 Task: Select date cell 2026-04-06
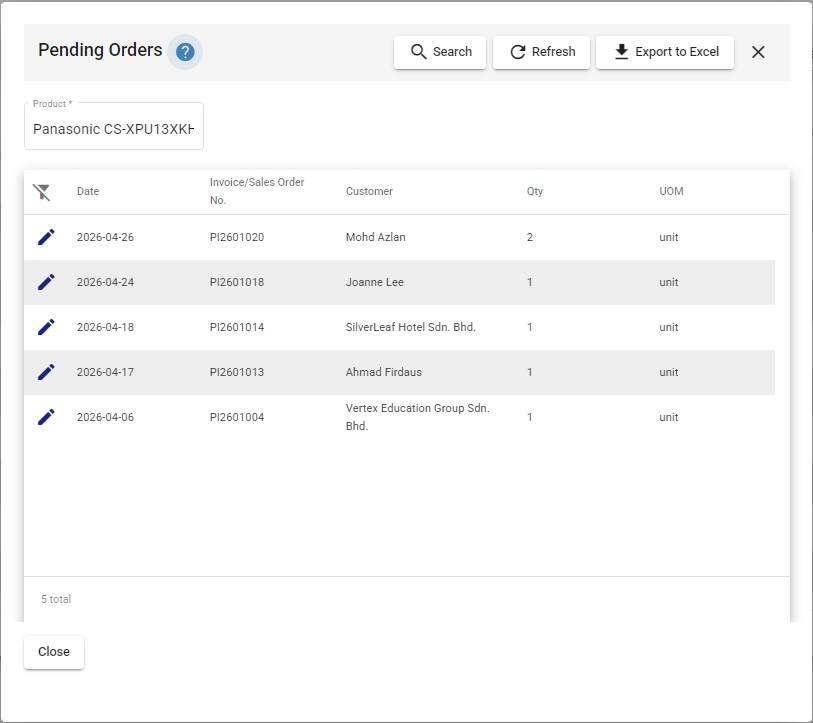tap(105, 417)
